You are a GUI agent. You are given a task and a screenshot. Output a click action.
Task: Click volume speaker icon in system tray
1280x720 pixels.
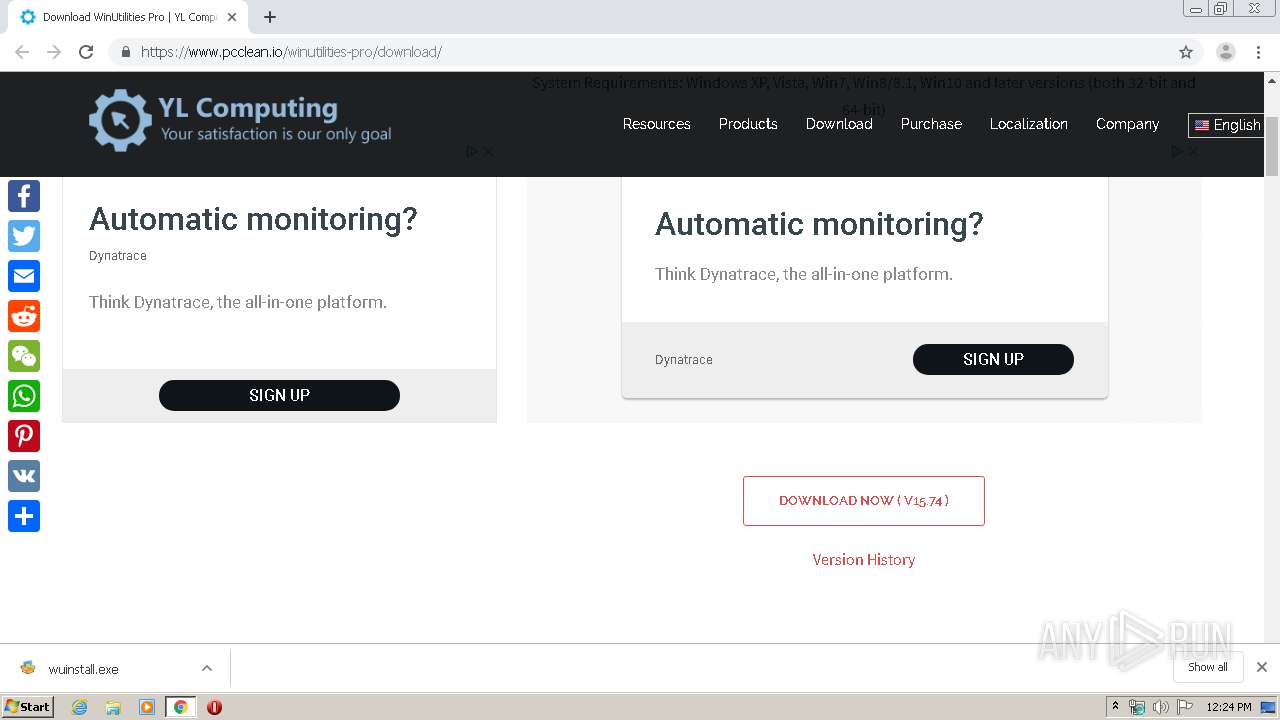(x=1161, y=707)
